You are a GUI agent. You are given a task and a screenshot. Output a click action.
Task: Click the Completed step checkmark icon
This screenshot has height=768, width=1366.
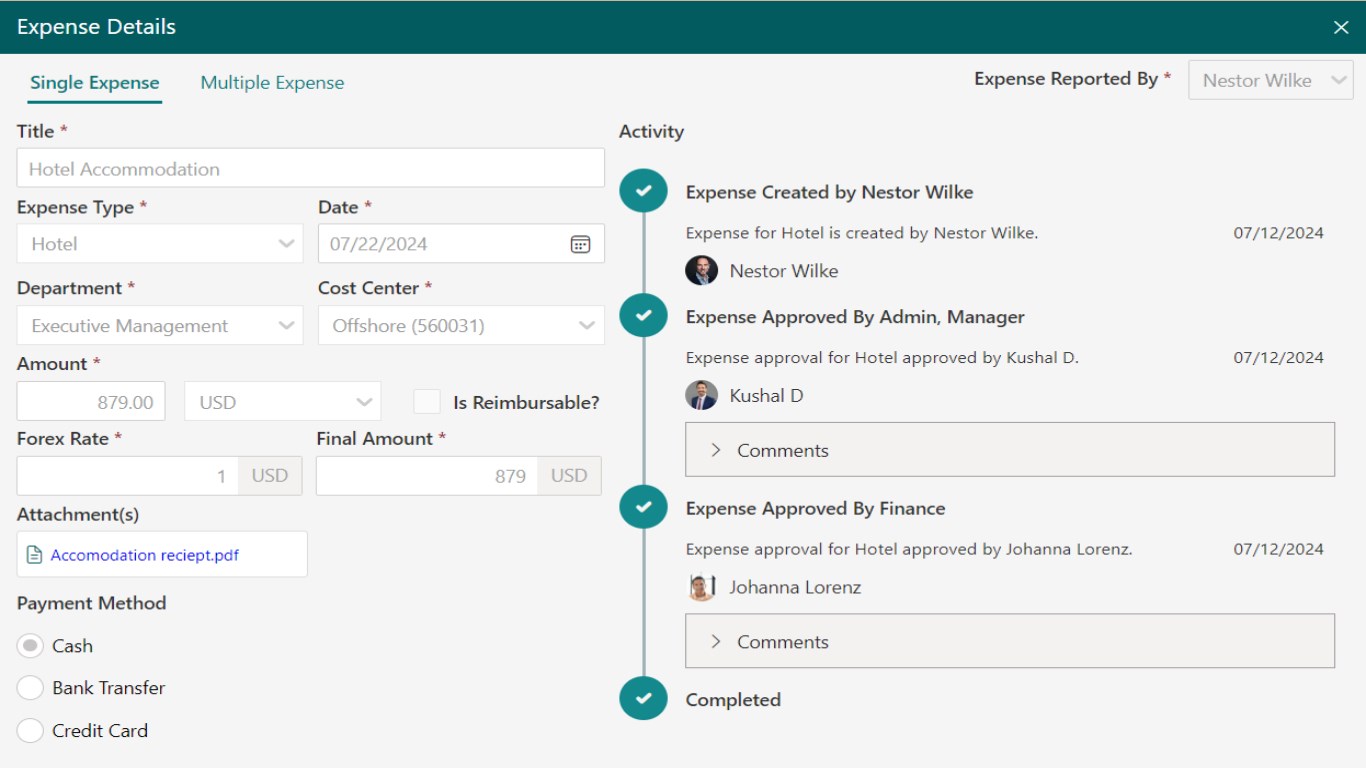[x=643, y=699]
